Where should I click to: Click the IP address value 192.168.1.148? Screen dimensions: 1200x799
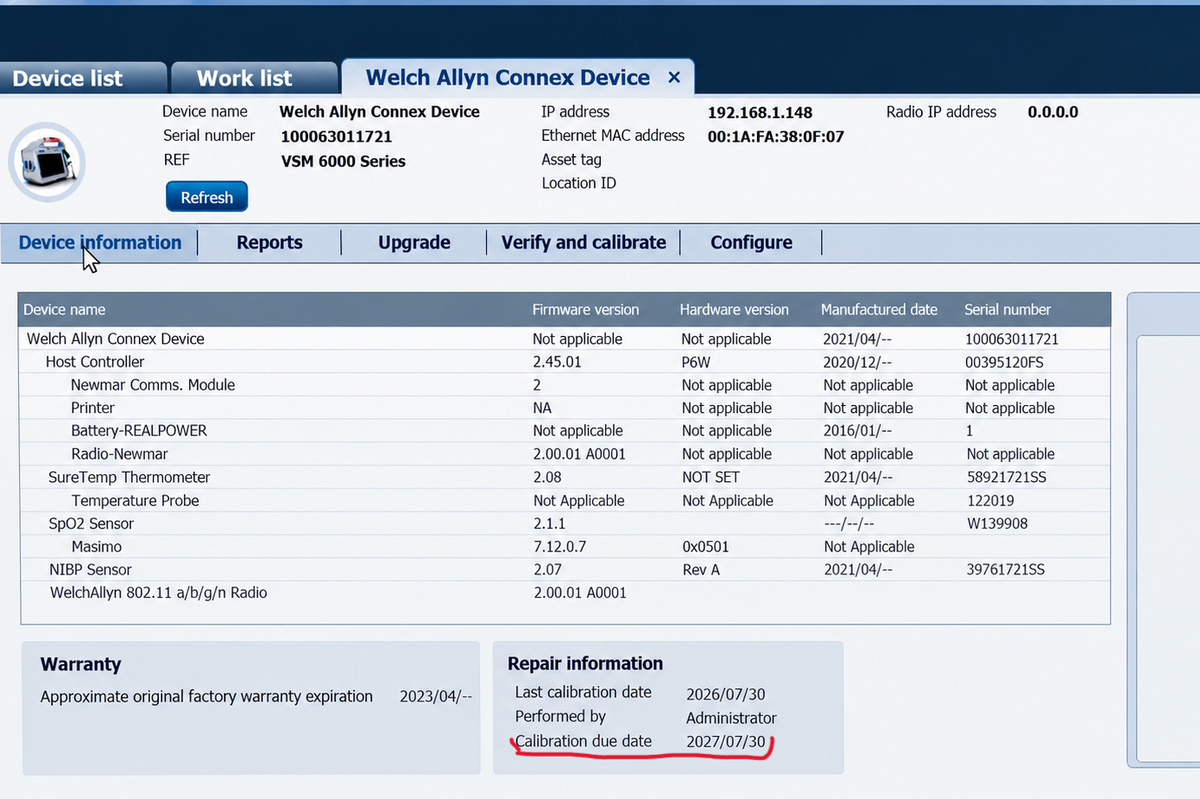[760, 112]
